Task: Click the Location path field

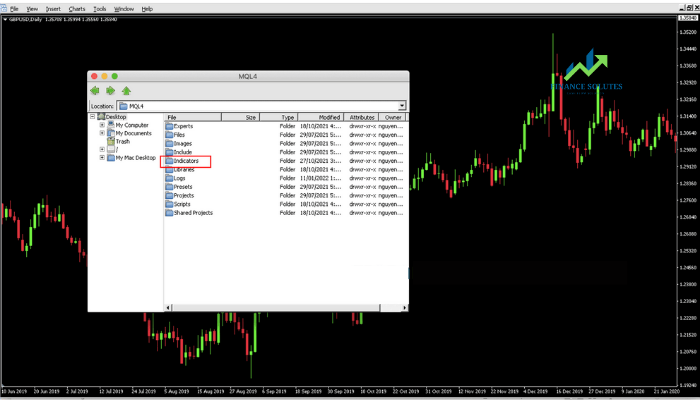Action: click(x=258, y=106)
